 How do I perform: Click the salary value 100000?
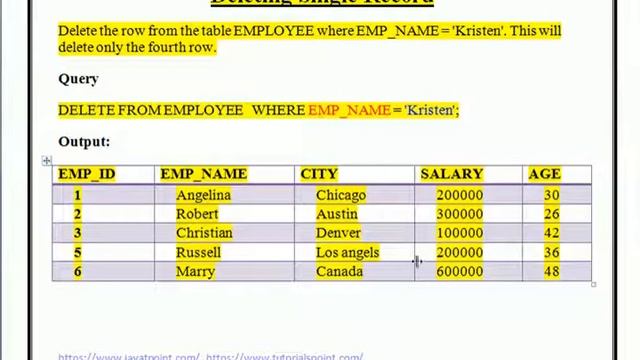click(460, 233)
